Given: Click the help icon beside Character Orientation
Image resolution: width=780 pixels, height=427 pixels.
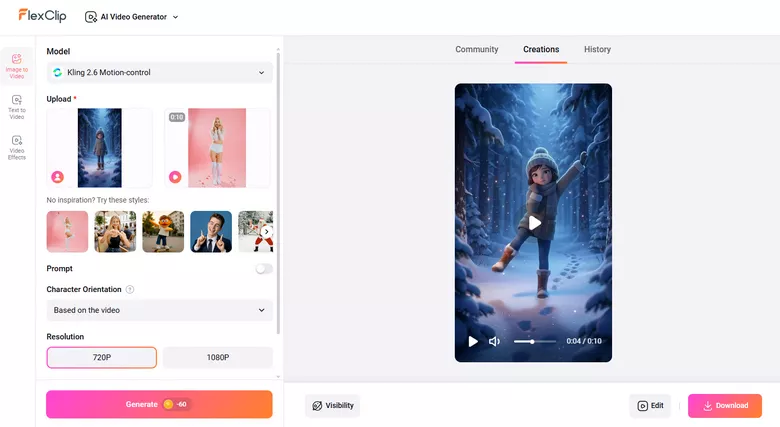Looking at the screenshot, I should pos(130,289).
